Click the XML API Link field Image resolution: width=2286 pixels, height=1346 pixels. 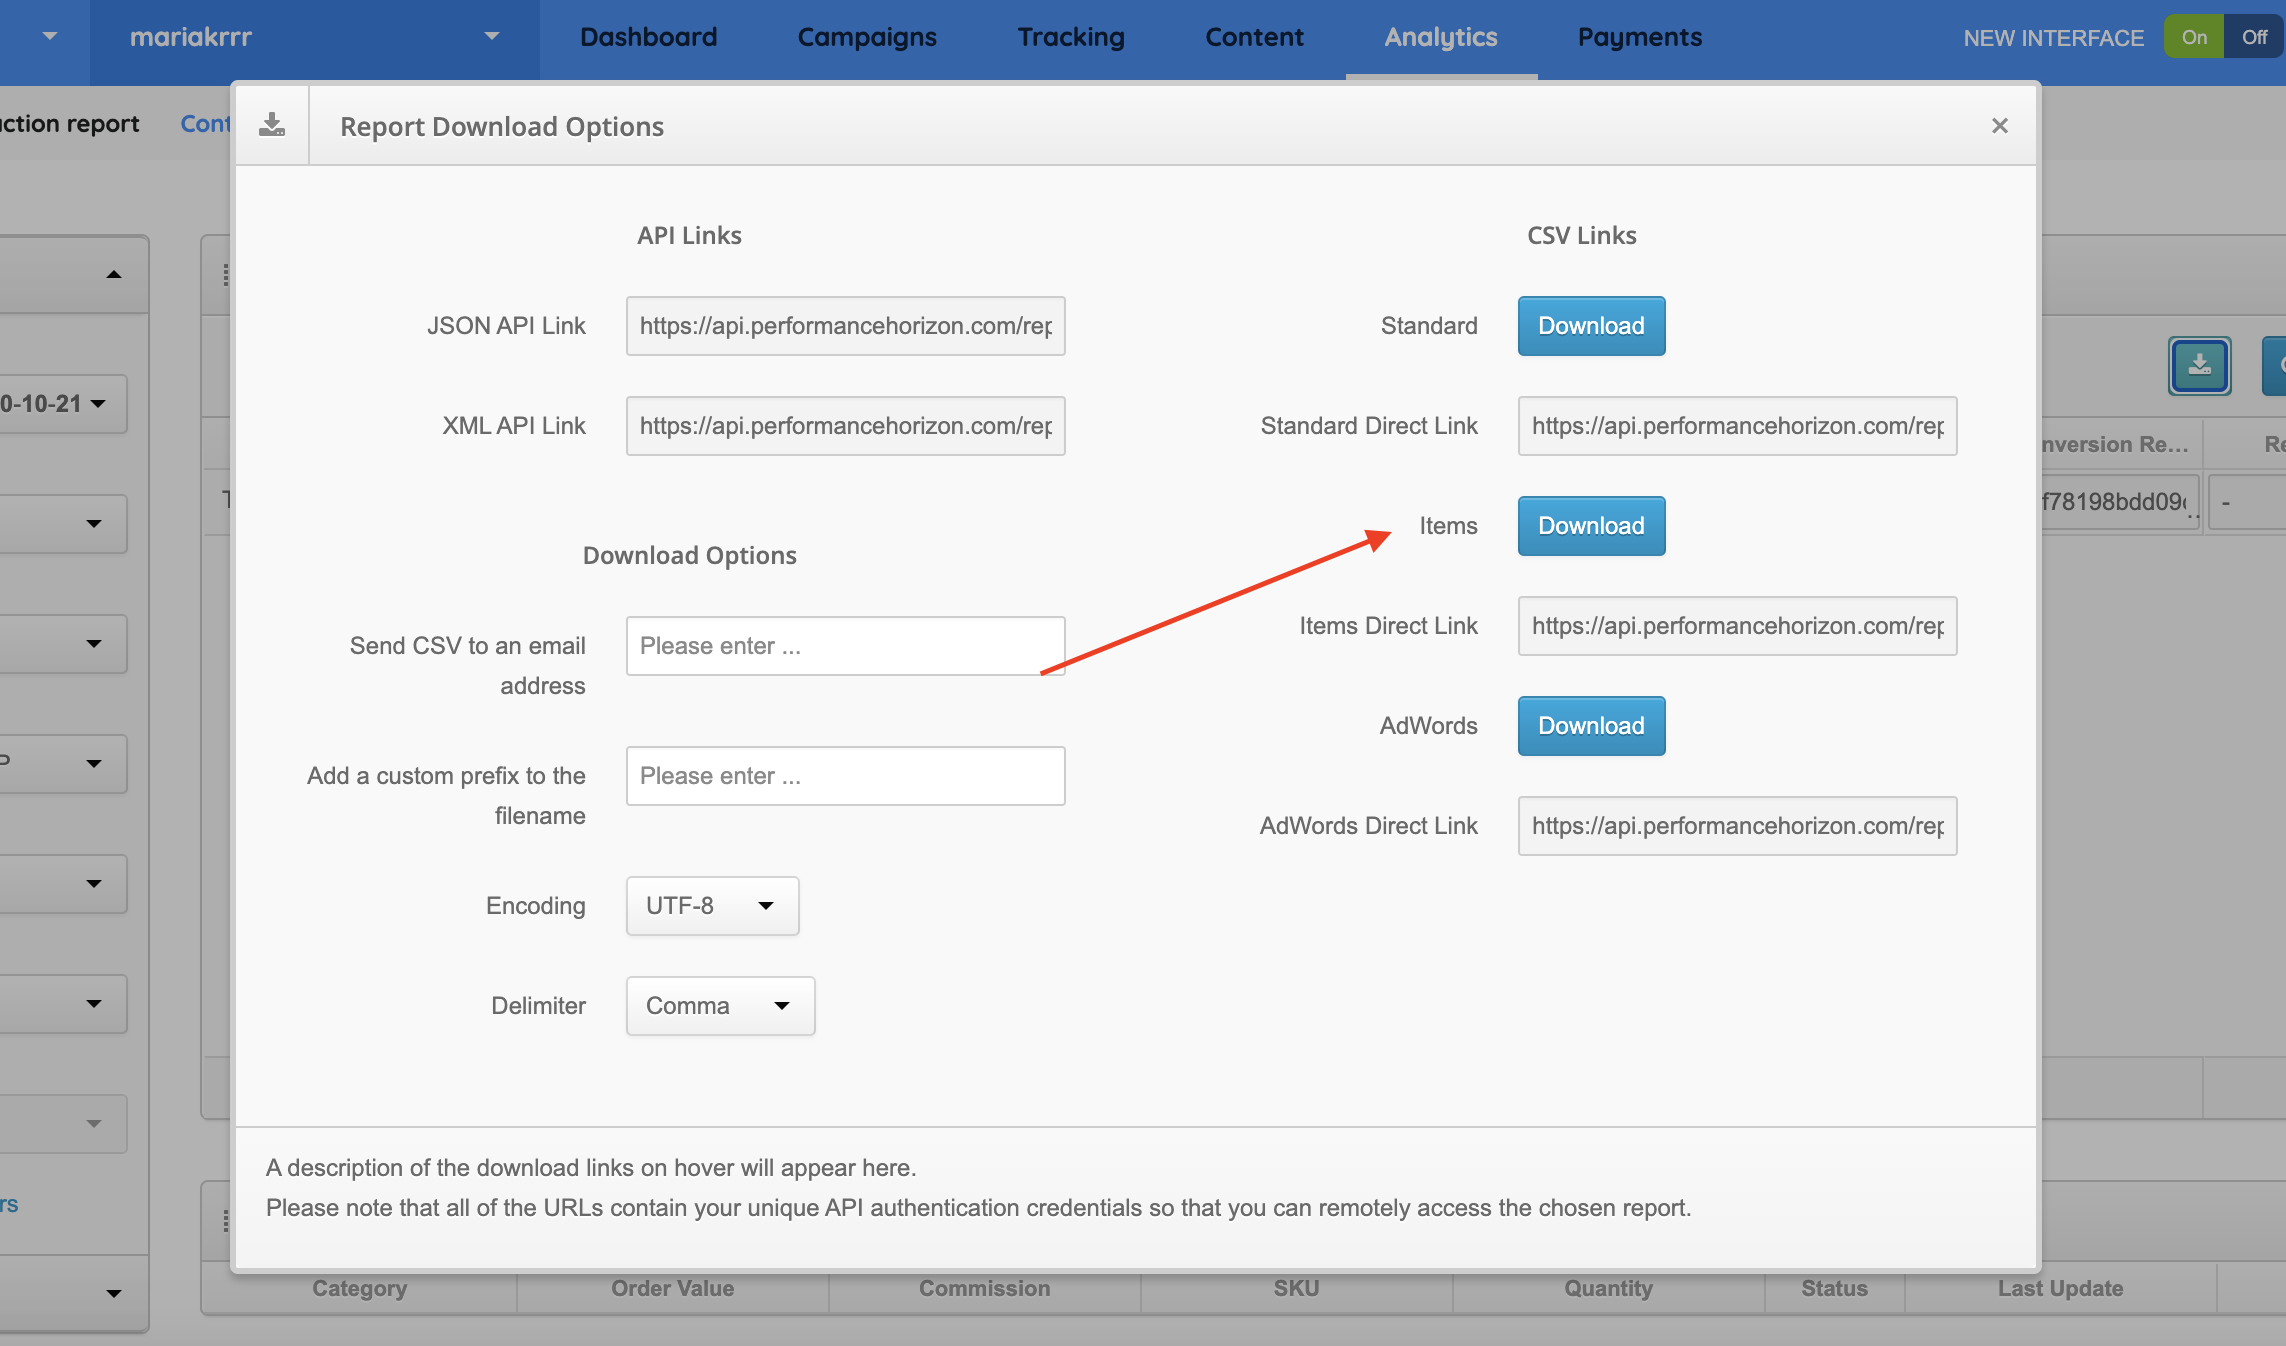tap(845, 426)
